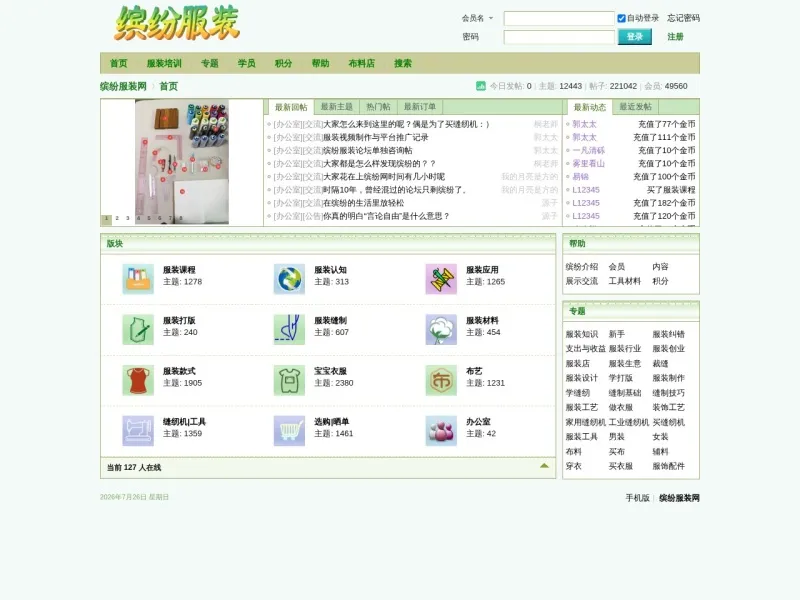800x600 pixels.
Task: Open the 缝制技巧 topic link
Action: coord(668,393)
